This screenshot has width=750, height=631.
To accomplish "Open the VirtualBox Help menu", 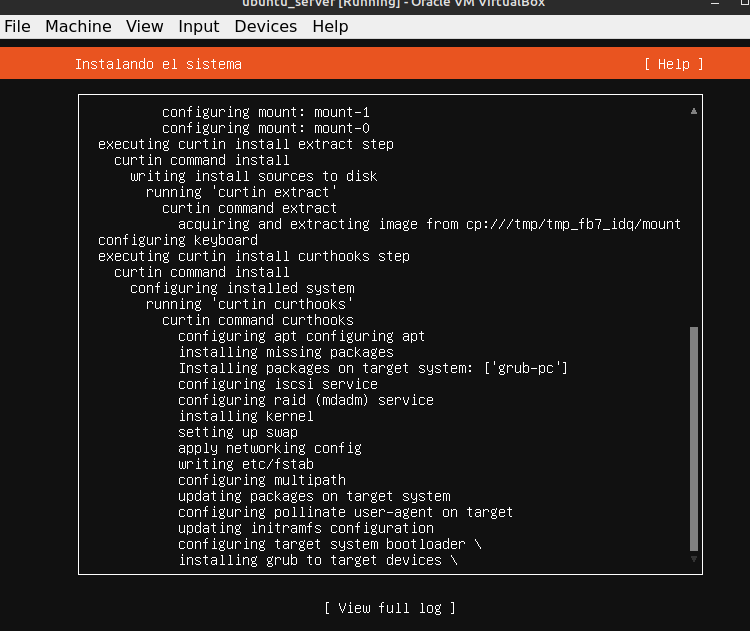I will click(330, 26).
